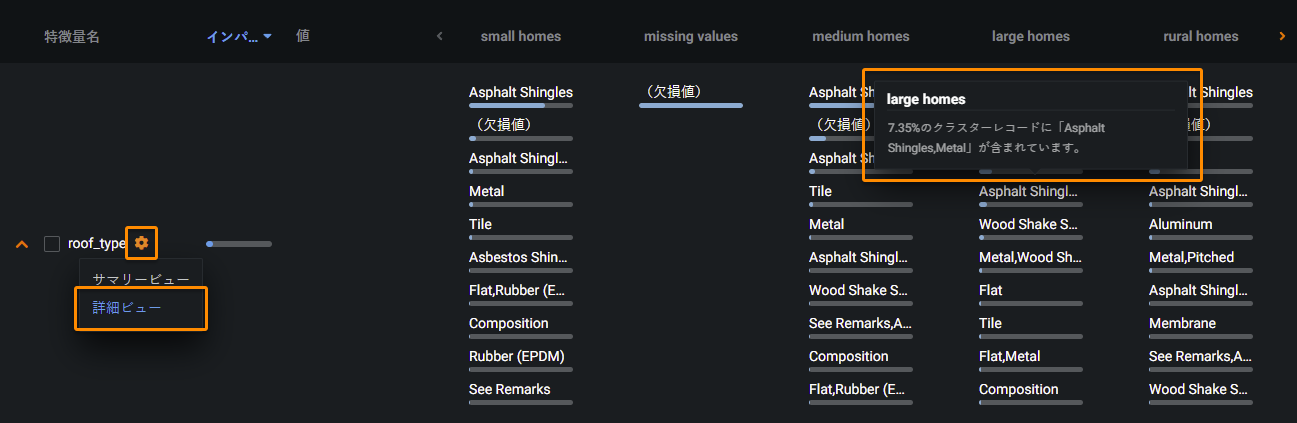Choose サマリービュー from the view menu
1297x423 pixels.
[x=140, y=279]
